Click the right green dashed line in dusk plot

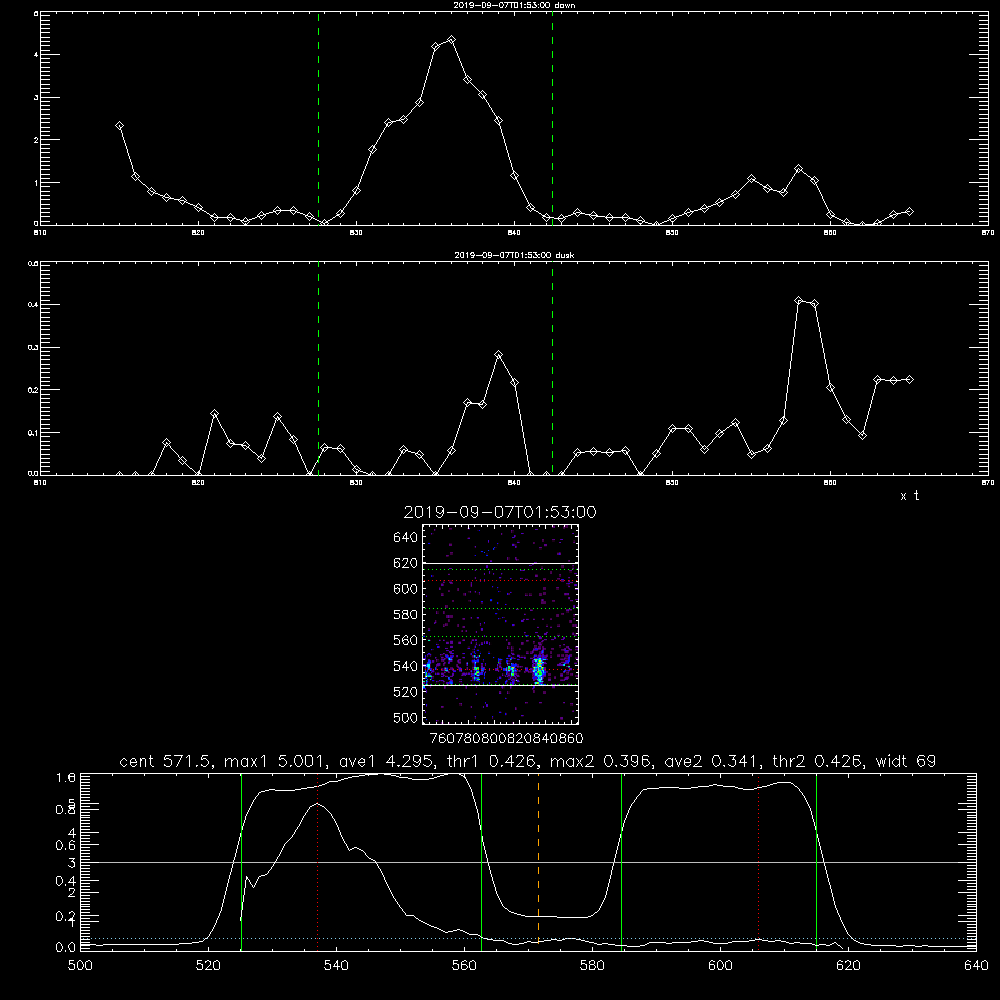(x=552, y=368)
